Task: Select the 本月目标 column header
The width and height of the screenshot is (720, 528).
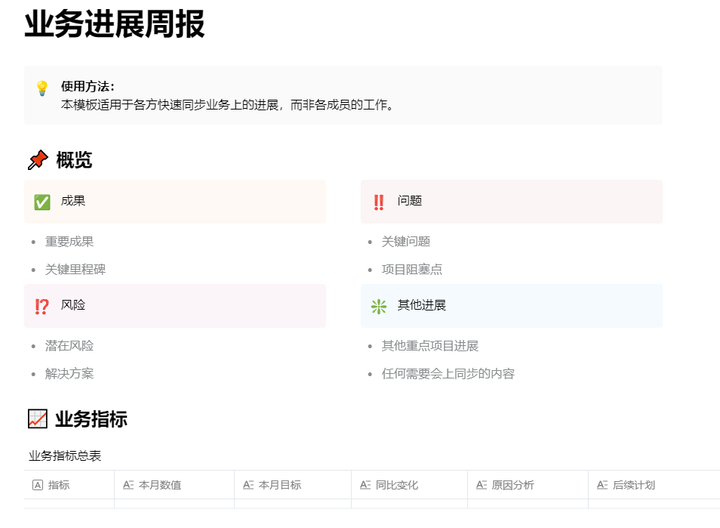Action: click(x=293, y=485)
